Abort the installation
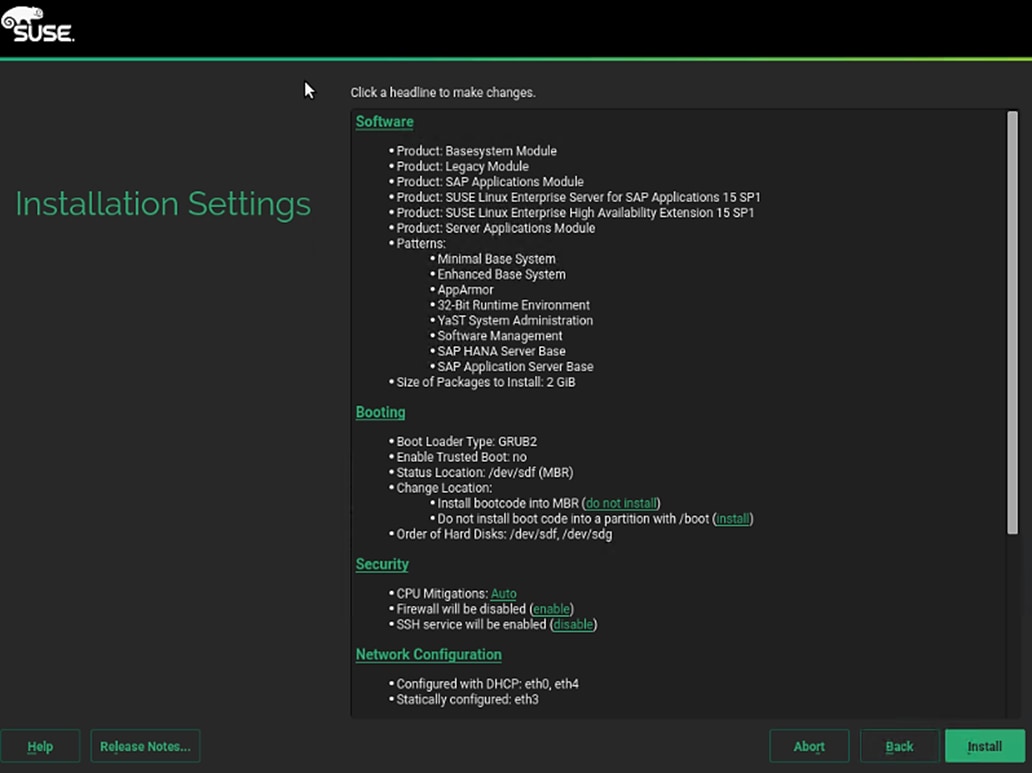Viewport: 1032px width, 773px height. tap(809, 746)
